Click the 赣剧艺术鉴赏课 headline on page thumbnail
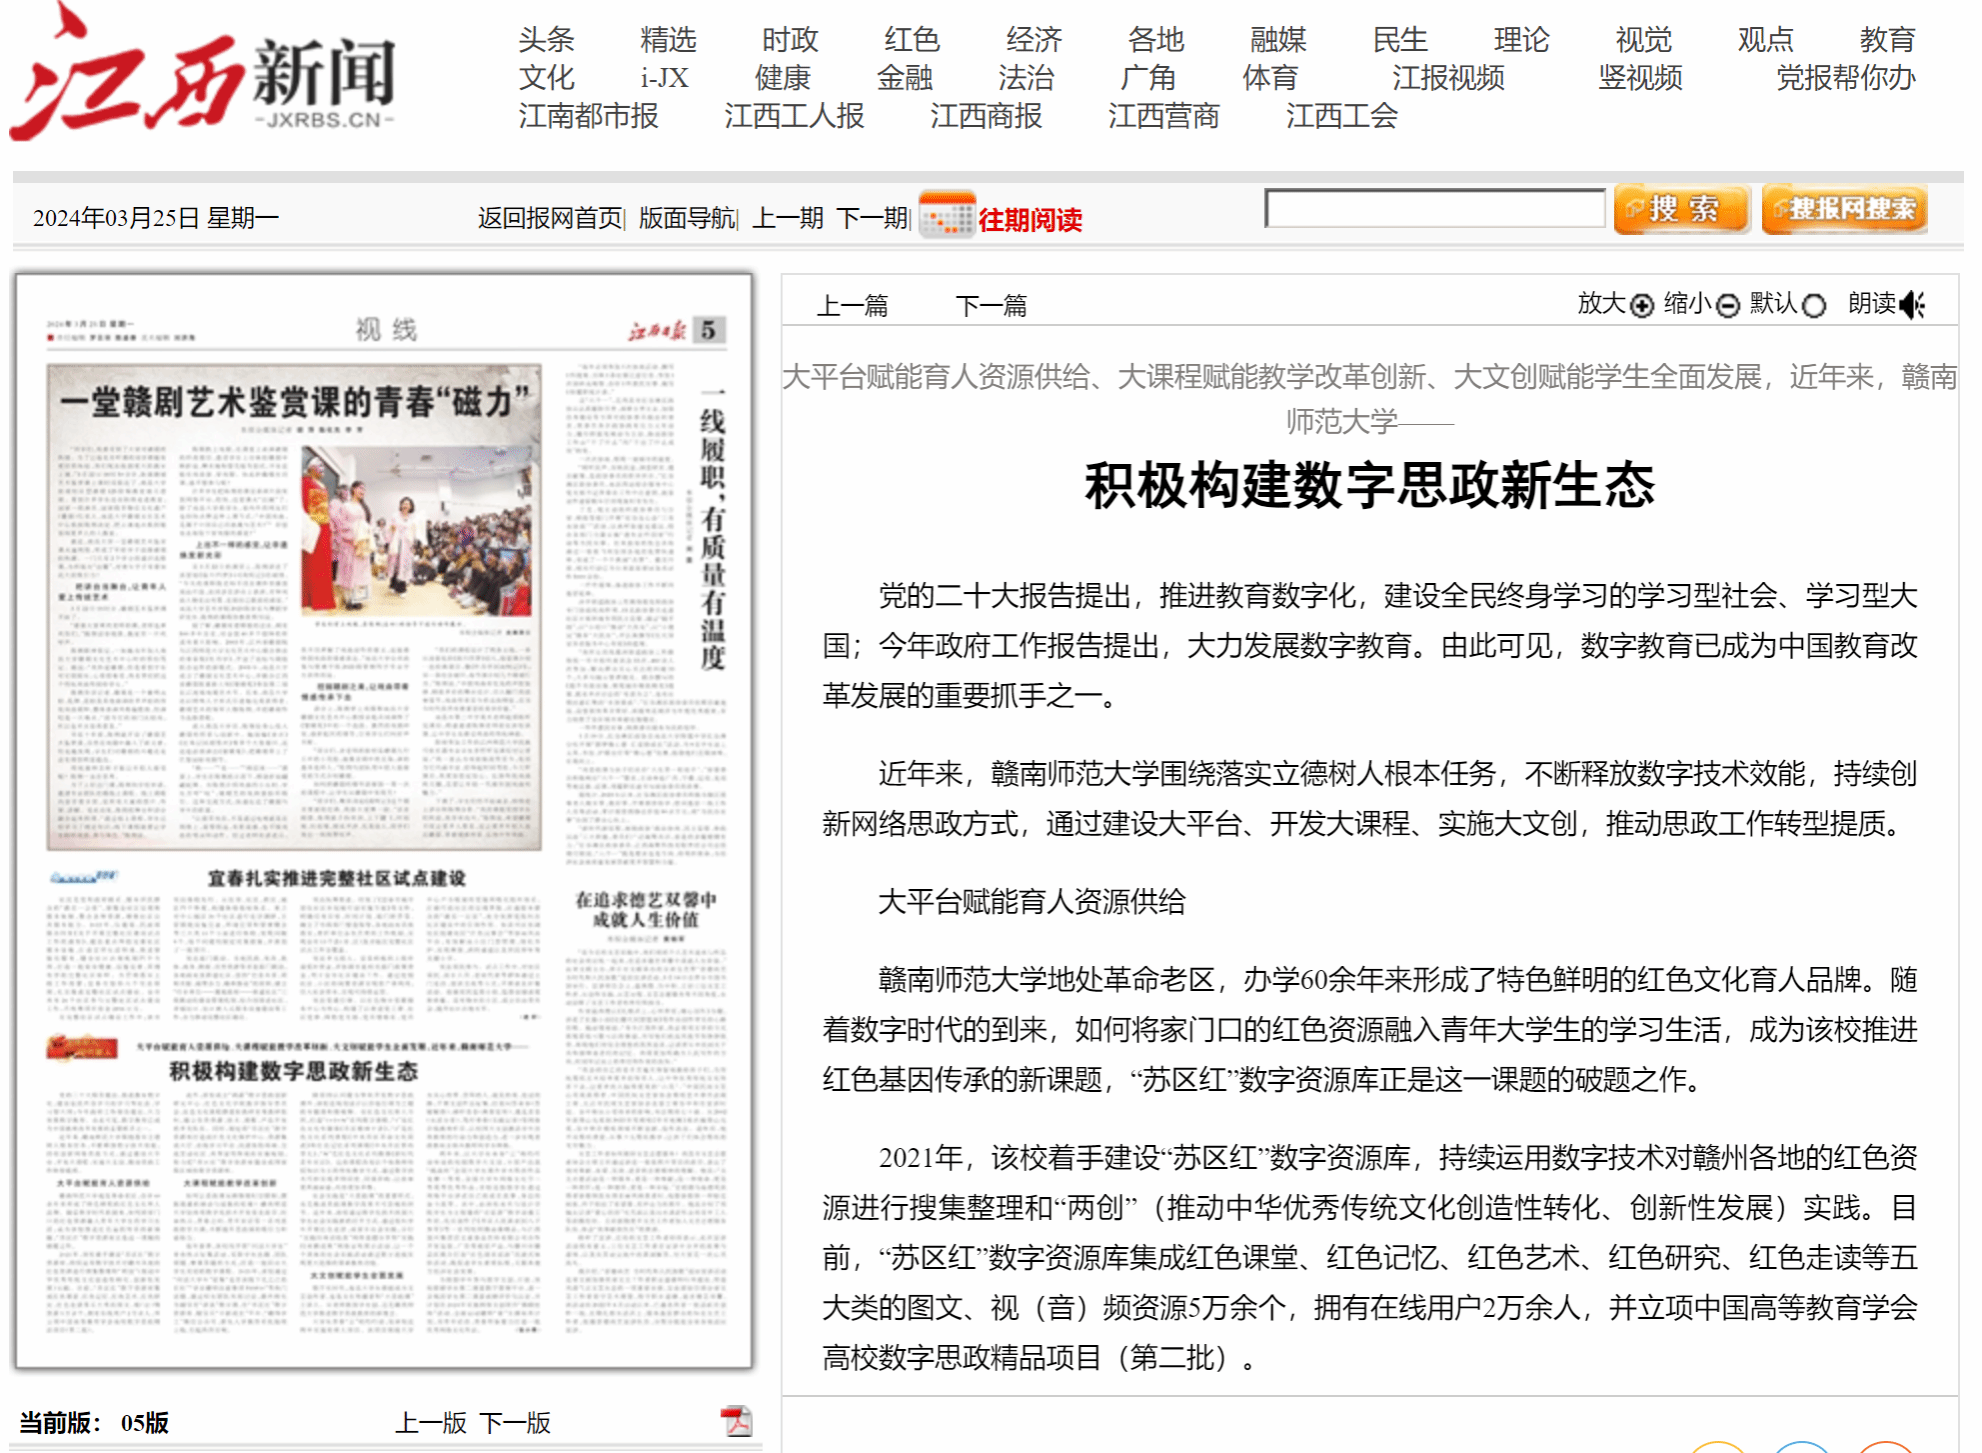 pos(294,402)
